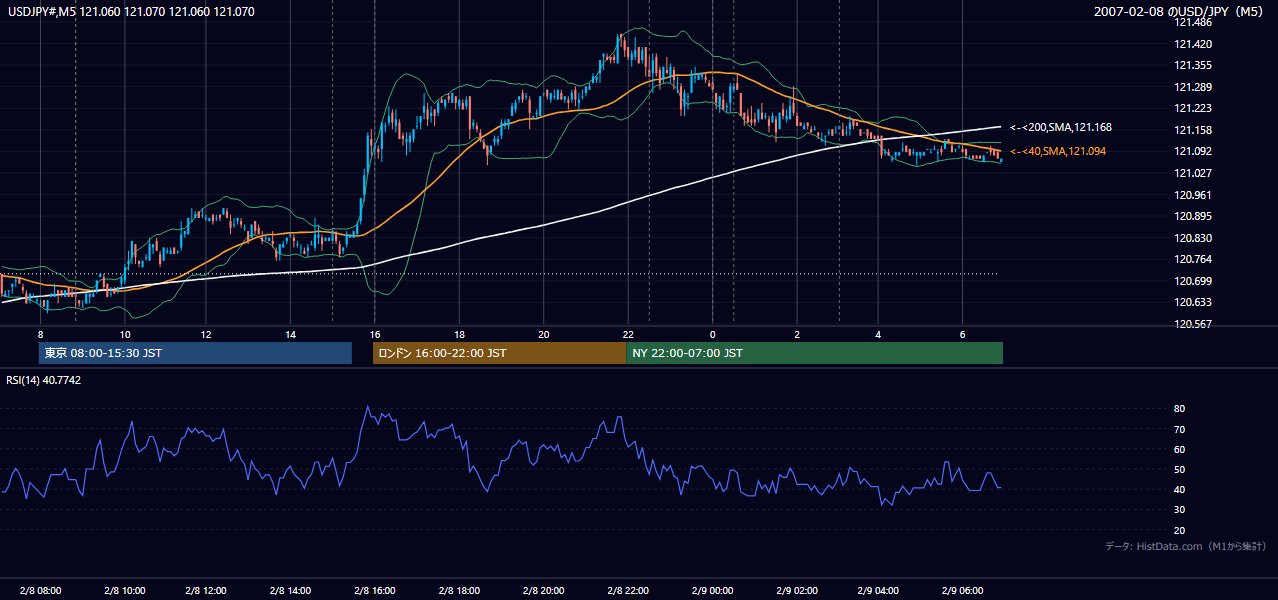
Task: Click RSI scale level 80
Action: coord(1179,409)
